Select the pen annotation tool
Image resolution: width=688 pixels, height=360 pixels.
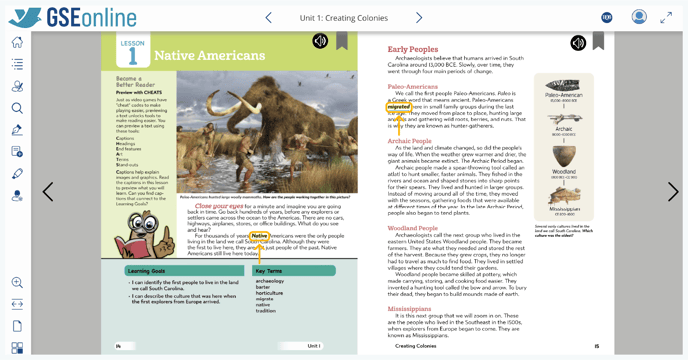point(17,130)
